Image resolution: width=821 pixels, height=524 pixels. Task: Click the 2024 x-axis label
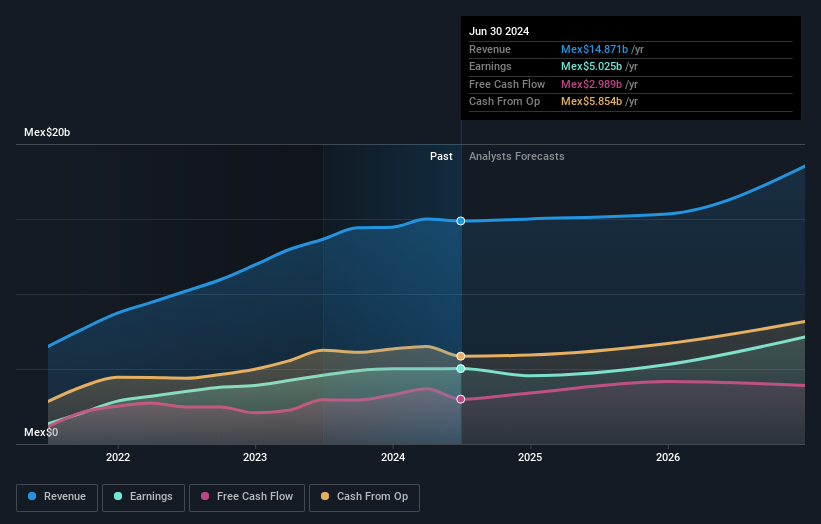(393, 457)
